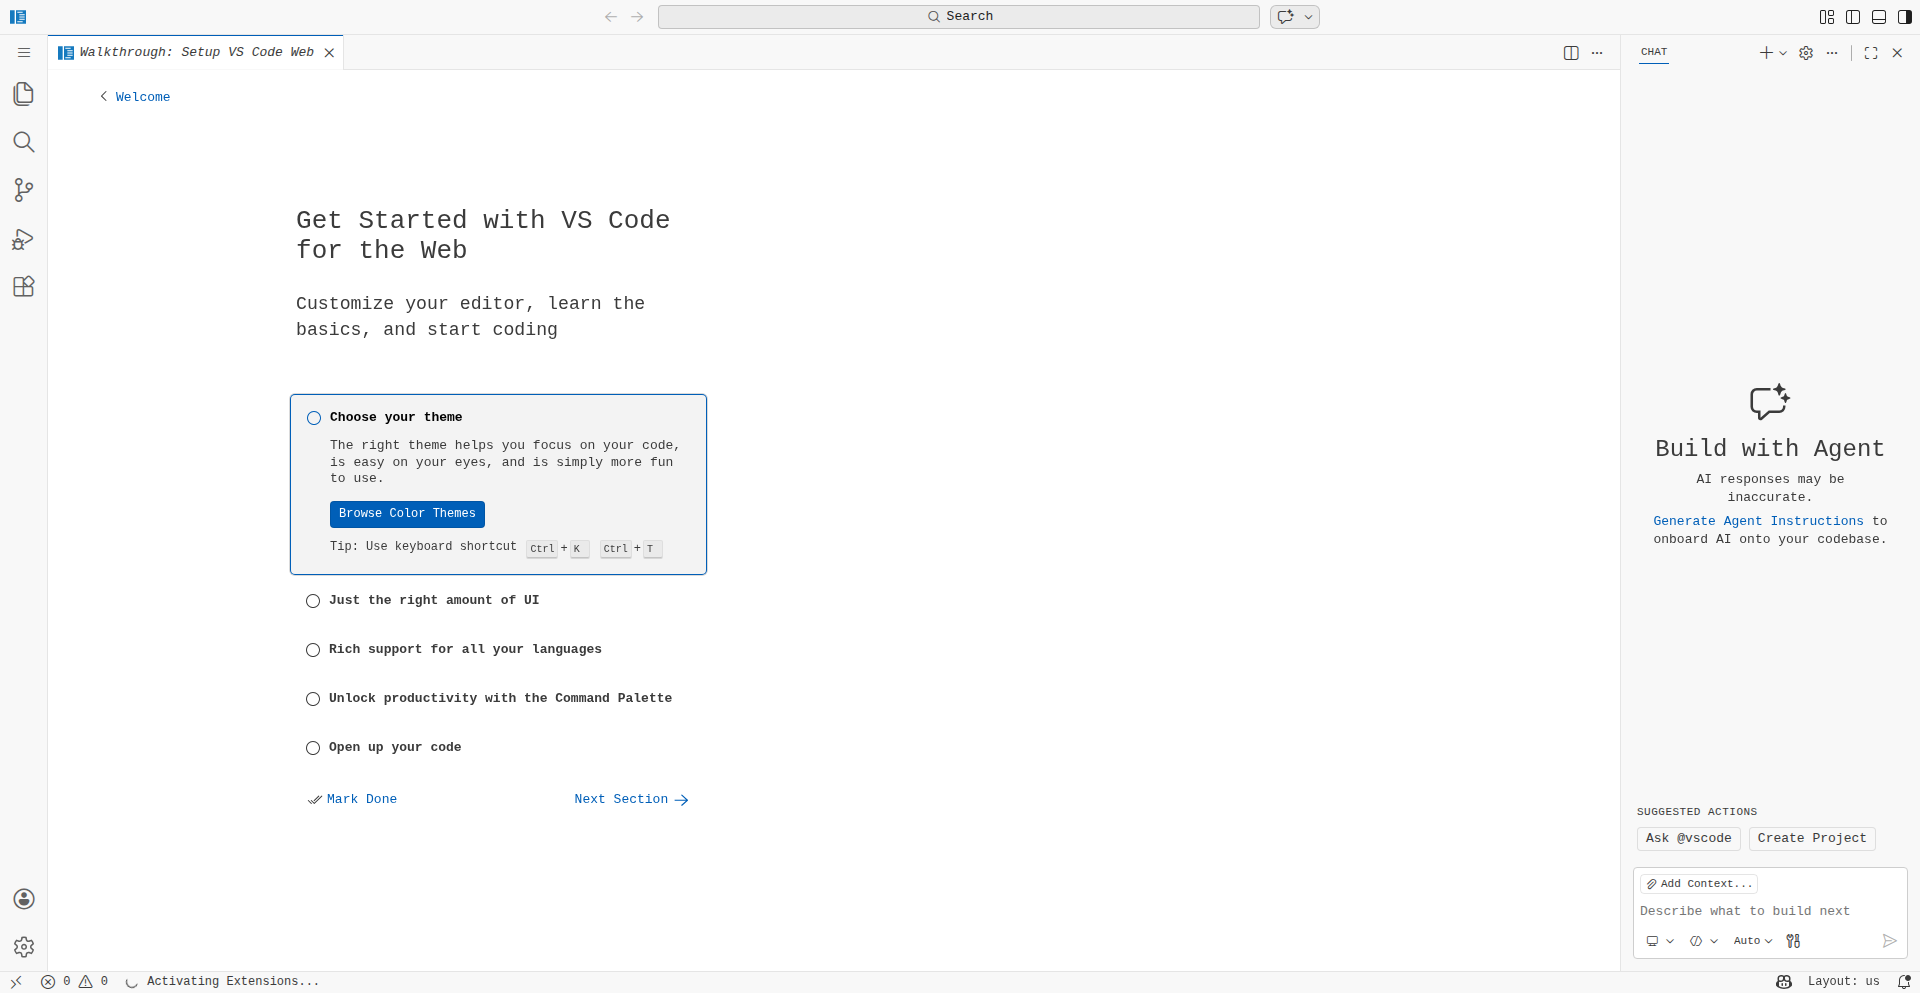The image size is (1920, 993).
Task: Open the chat dropdown beside the search bar
Action: click(1308, 17)
